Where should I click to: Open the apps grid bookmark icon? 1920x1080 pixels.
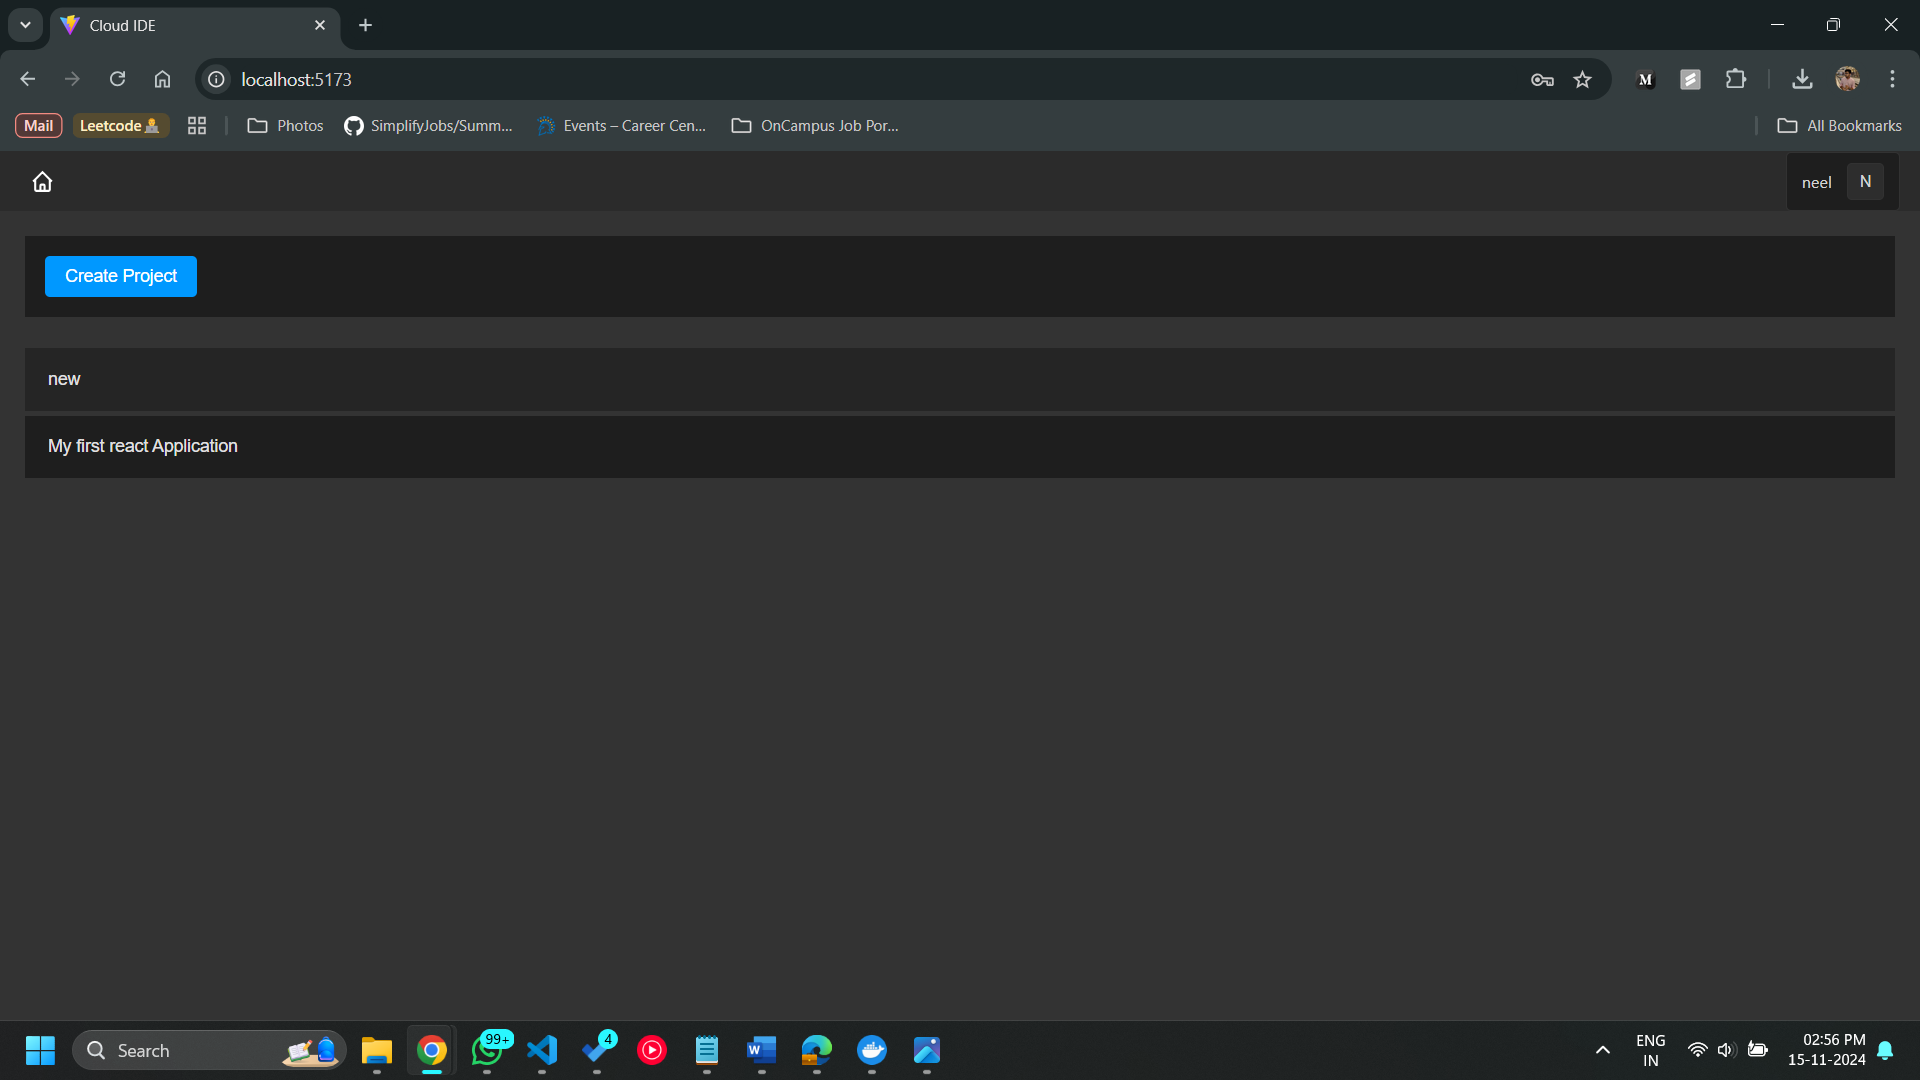(197, 126)
